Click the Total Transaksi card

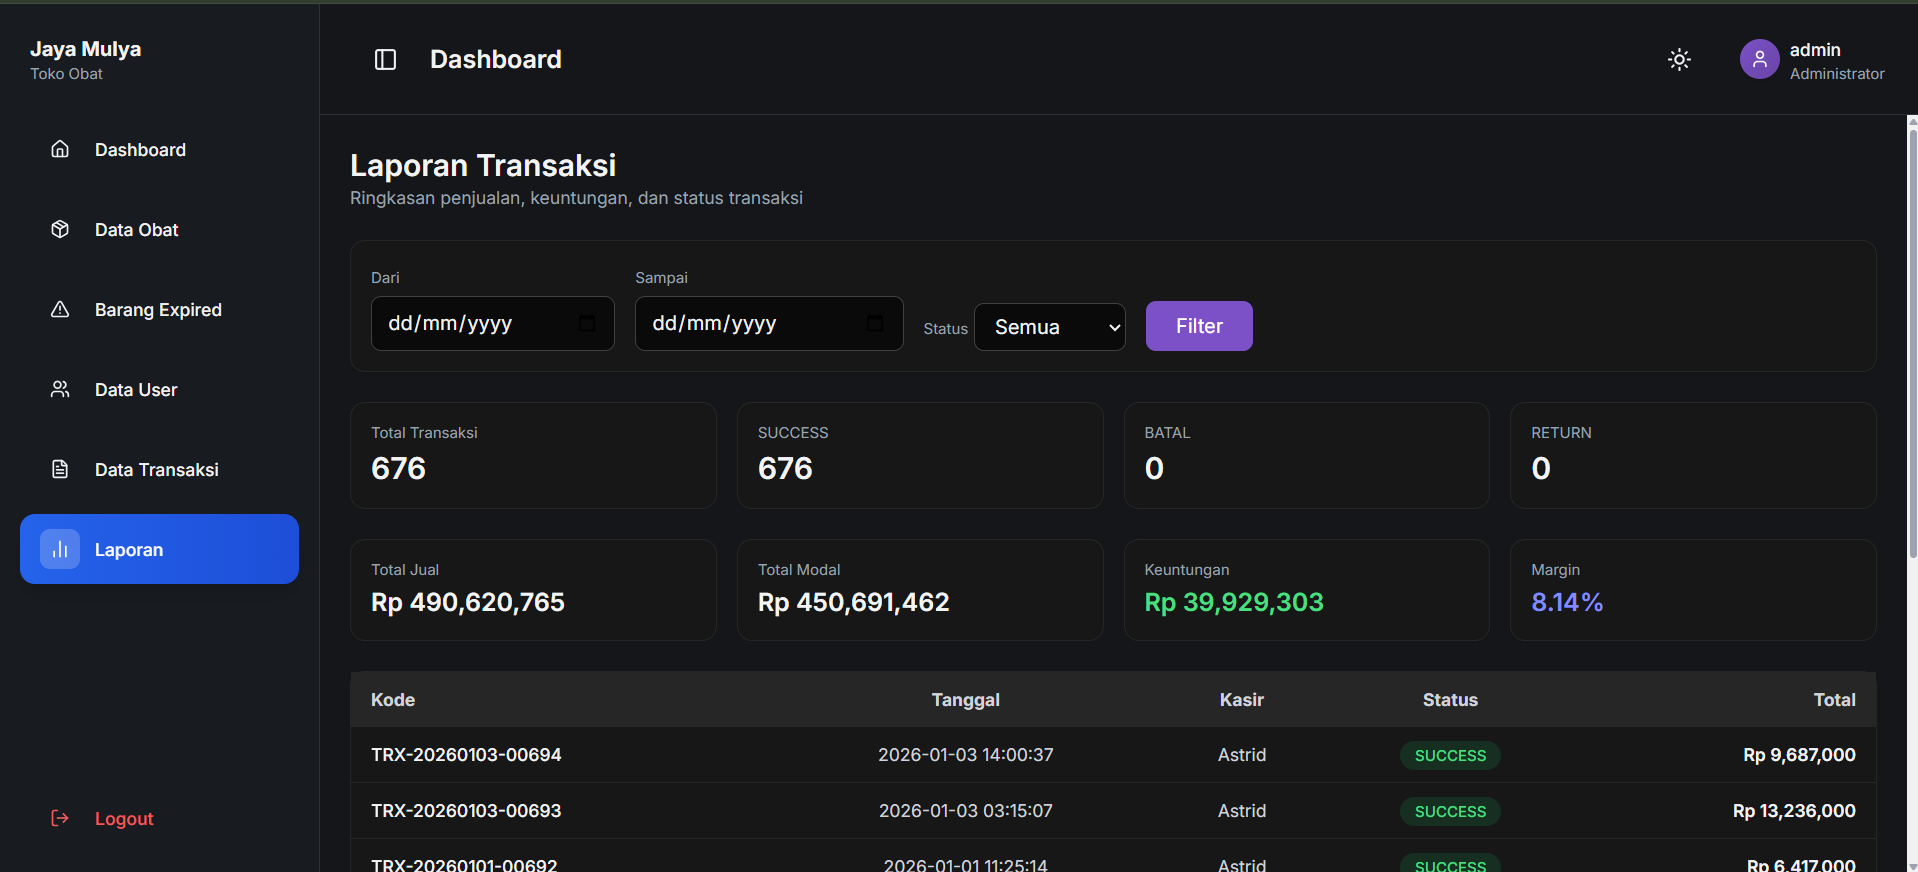pos(533,455)
